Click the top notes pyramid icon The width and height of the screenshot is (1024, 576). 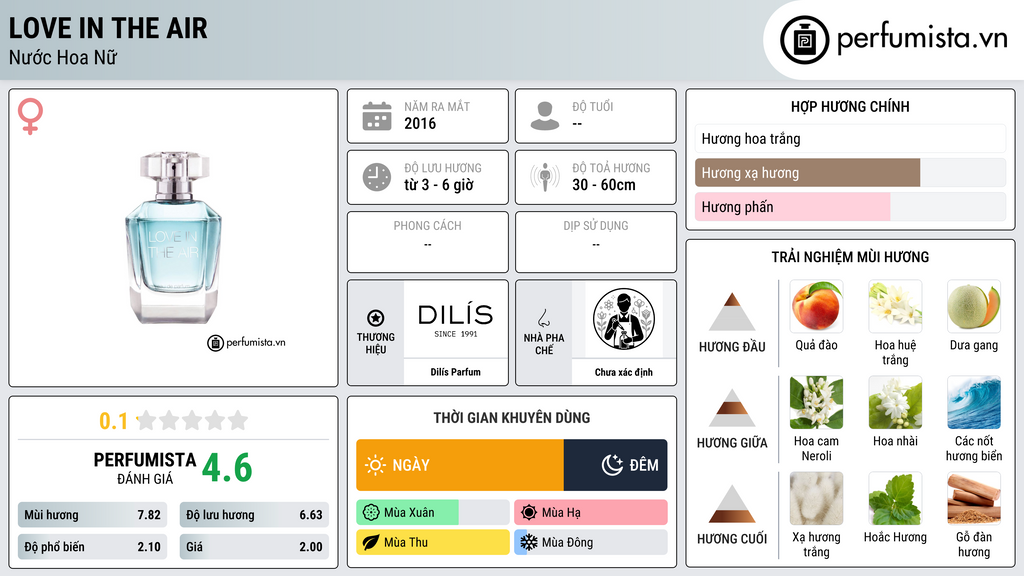[x=732, y=312]
